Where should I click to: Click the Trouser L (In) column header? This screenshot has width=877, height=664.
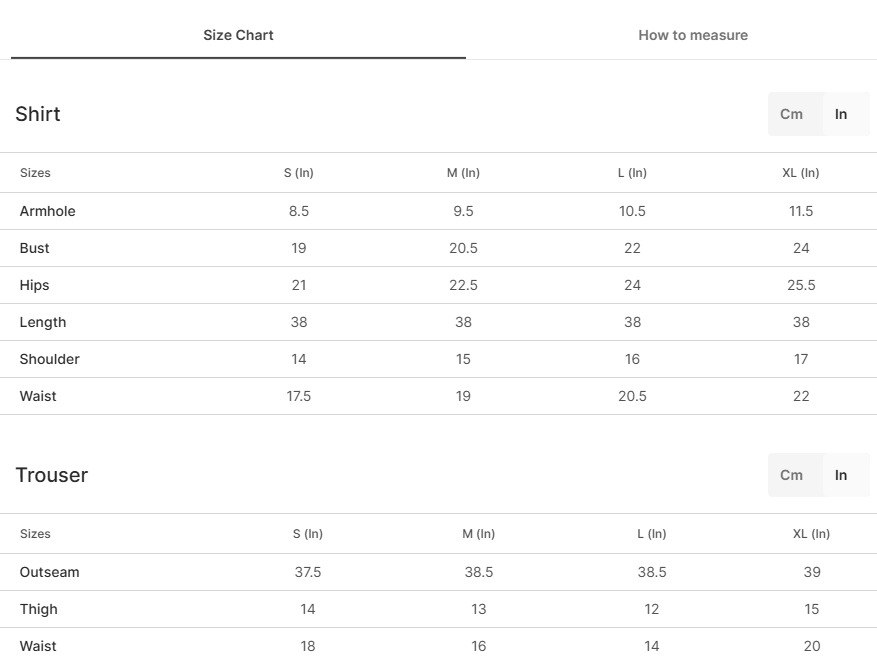point(652,534)
